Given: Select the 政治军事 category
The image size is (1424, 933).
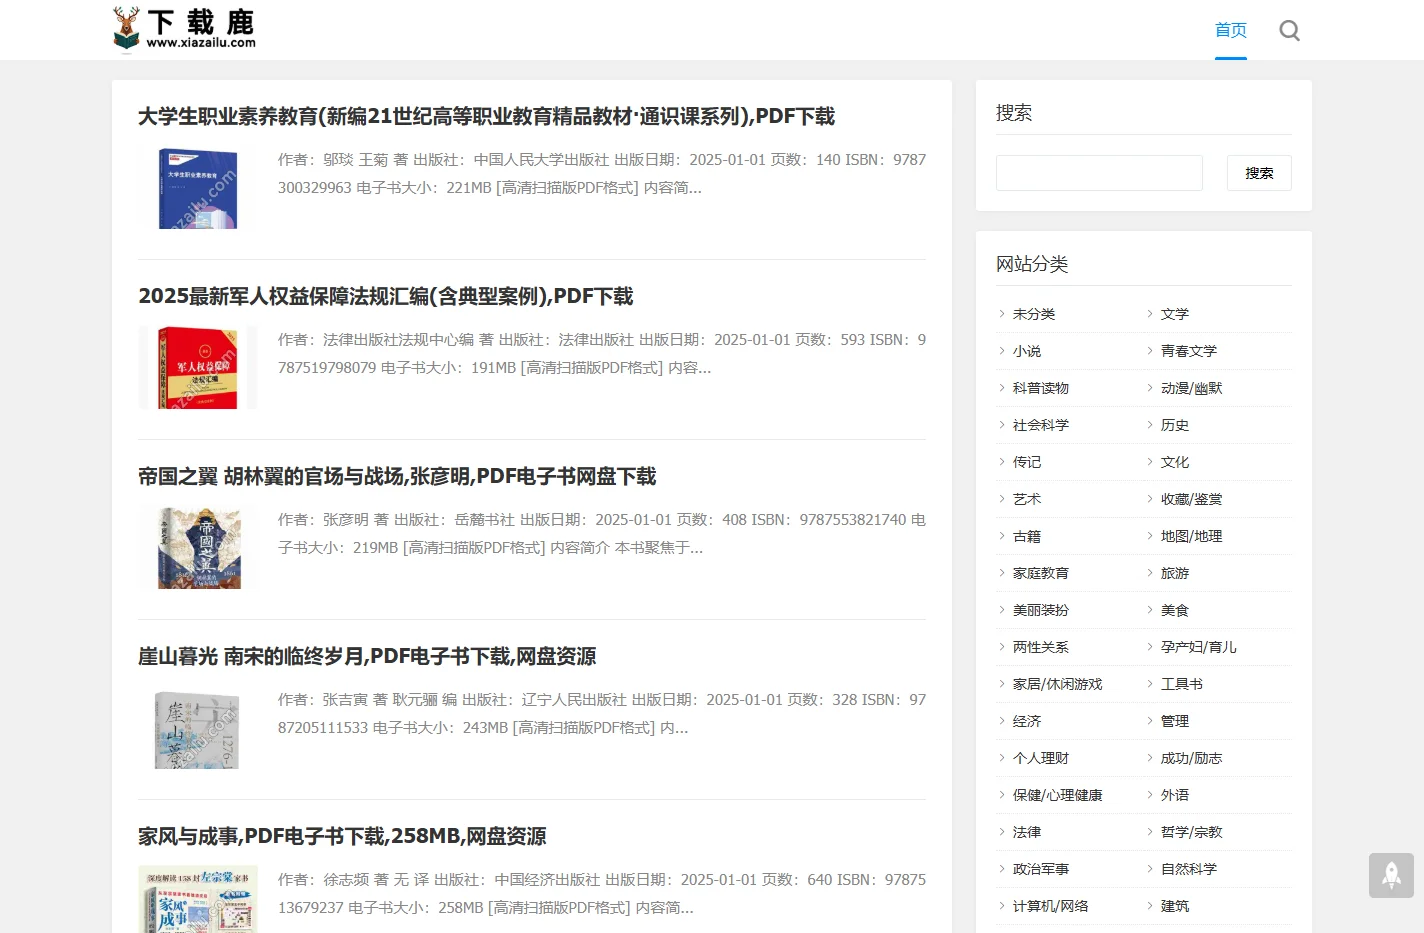Looking at the screenshot, I should click(x=1041, y=869).
